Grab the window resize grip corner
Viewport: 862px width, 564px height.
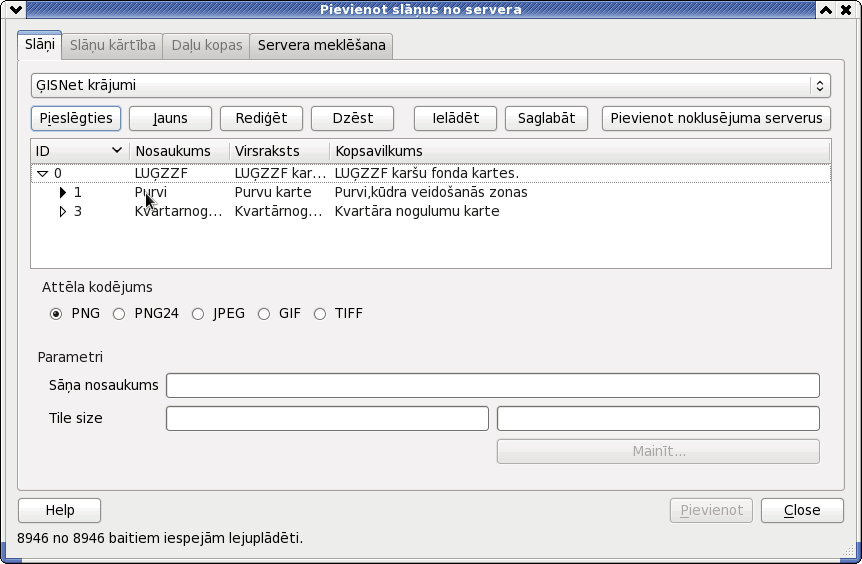coord(849,551)
